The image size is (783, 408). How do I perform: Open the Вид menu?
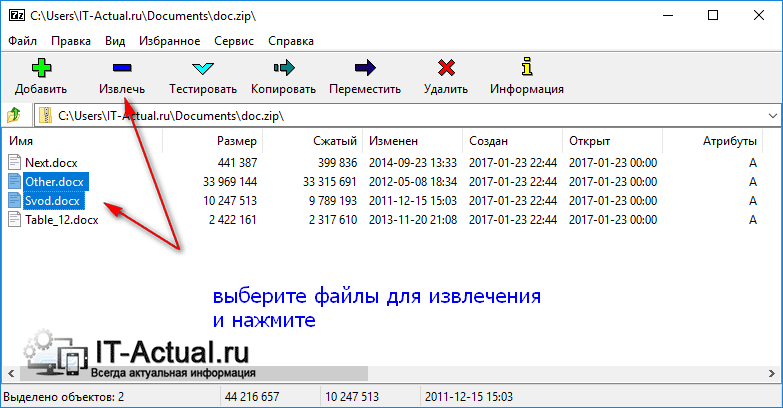pos(115,41)
